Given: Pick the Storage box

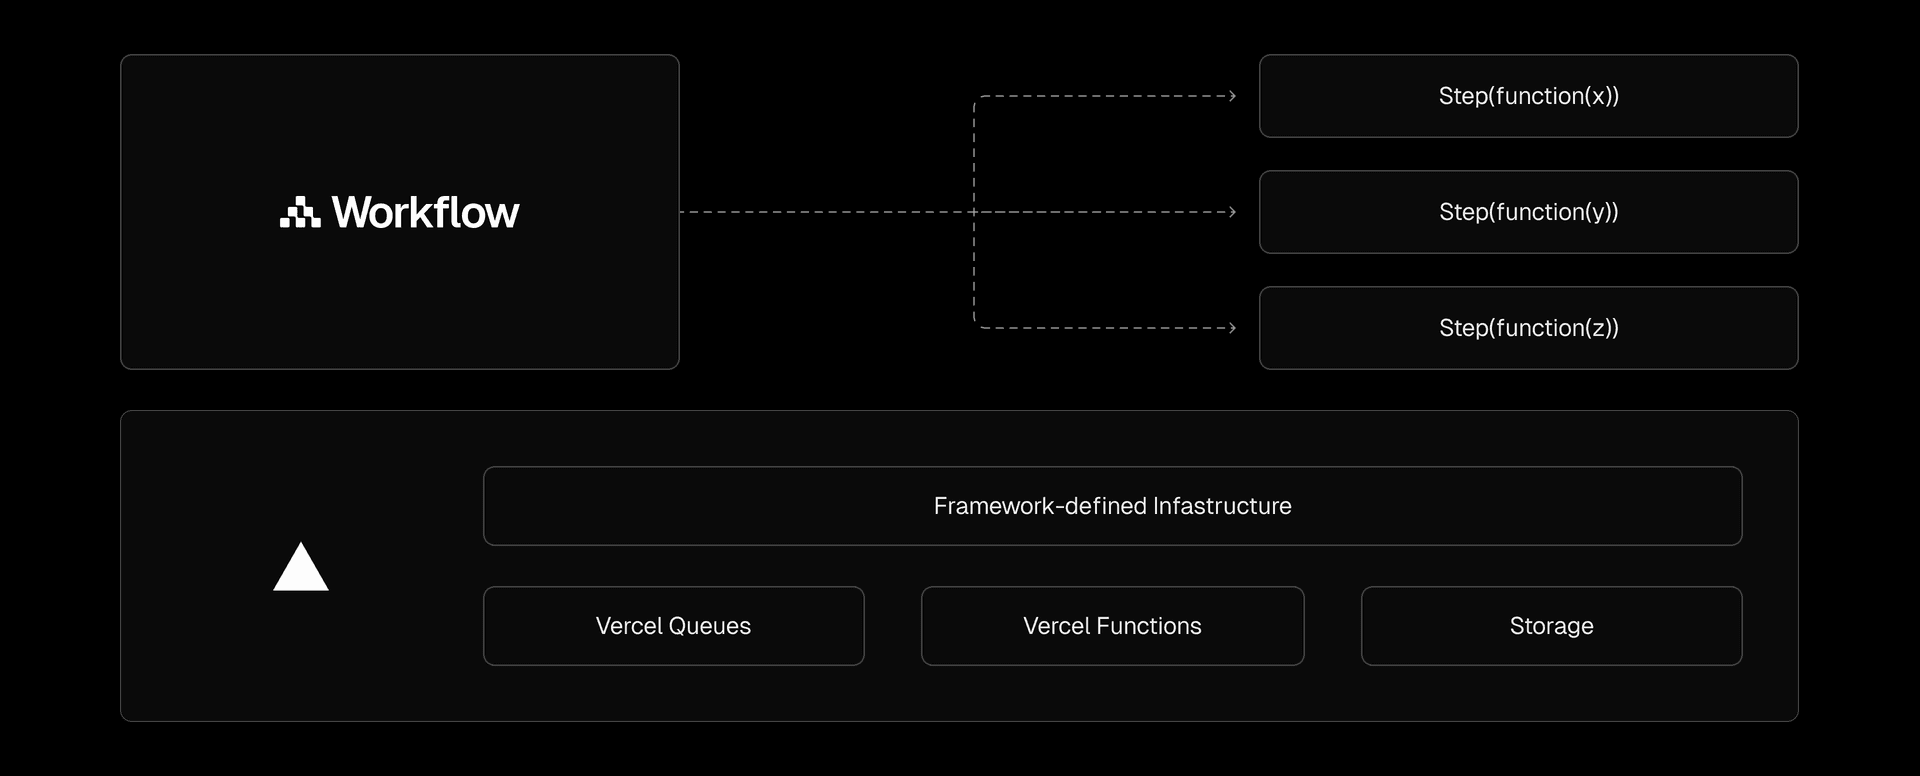Looking at the screenshot, I should pyautogui.click(x=1551, y=626).
